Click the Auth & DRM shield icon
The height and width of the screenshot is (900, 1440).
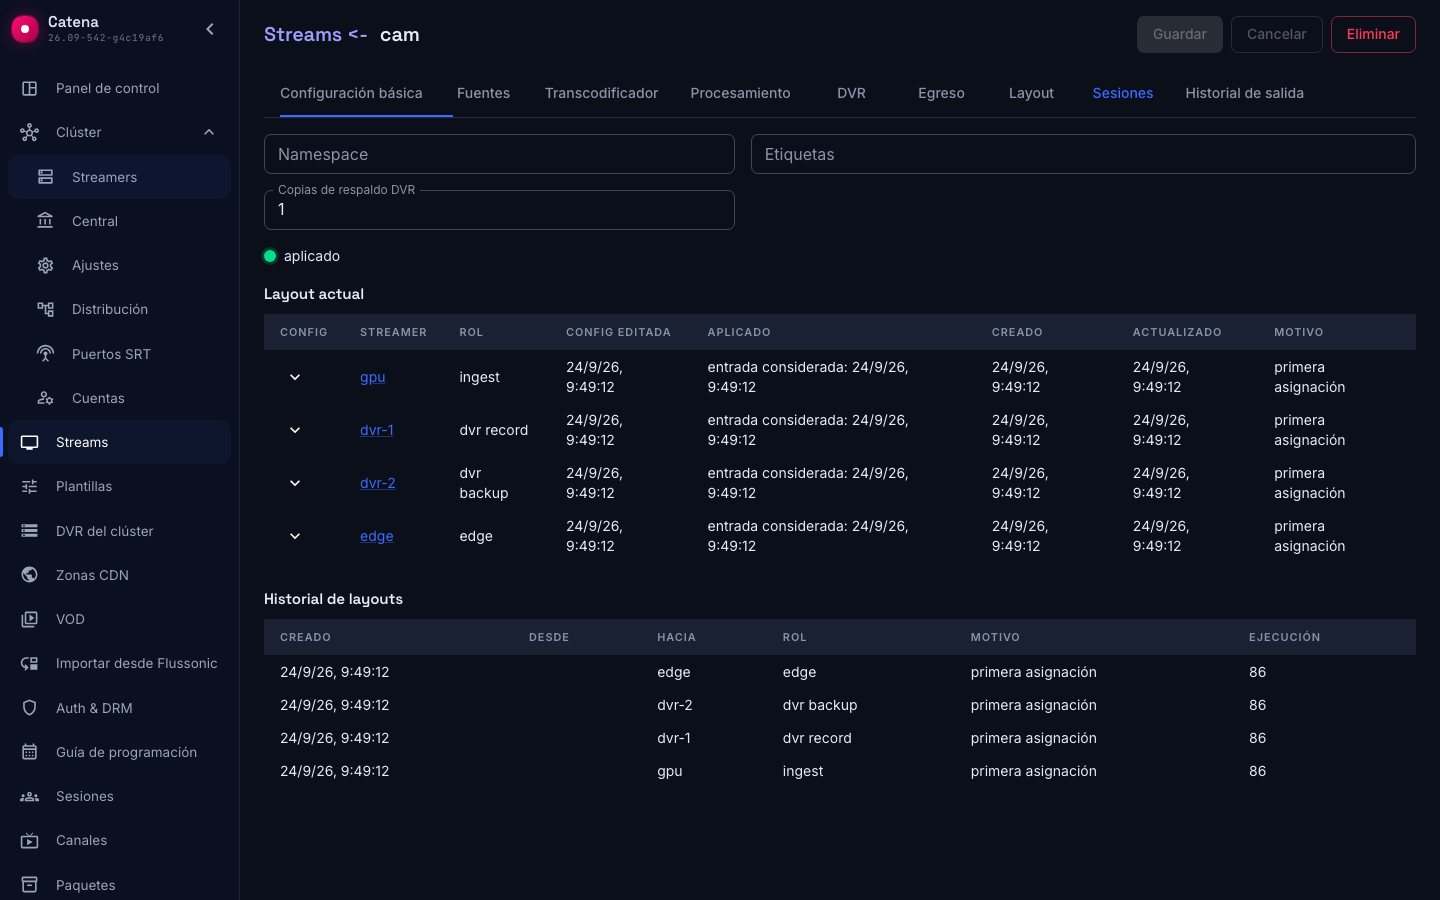30,708
